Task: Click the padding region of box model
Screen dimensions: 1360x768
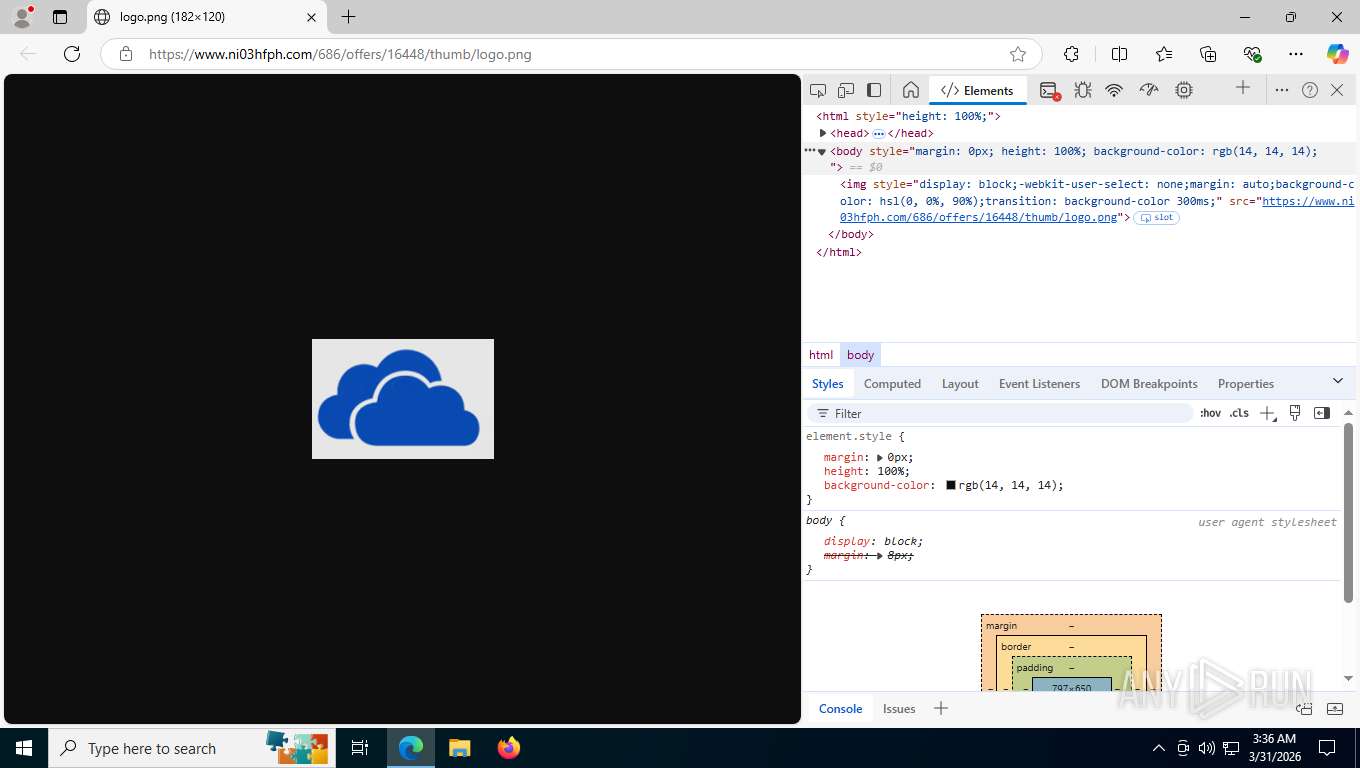Action: pos(1035,668)
